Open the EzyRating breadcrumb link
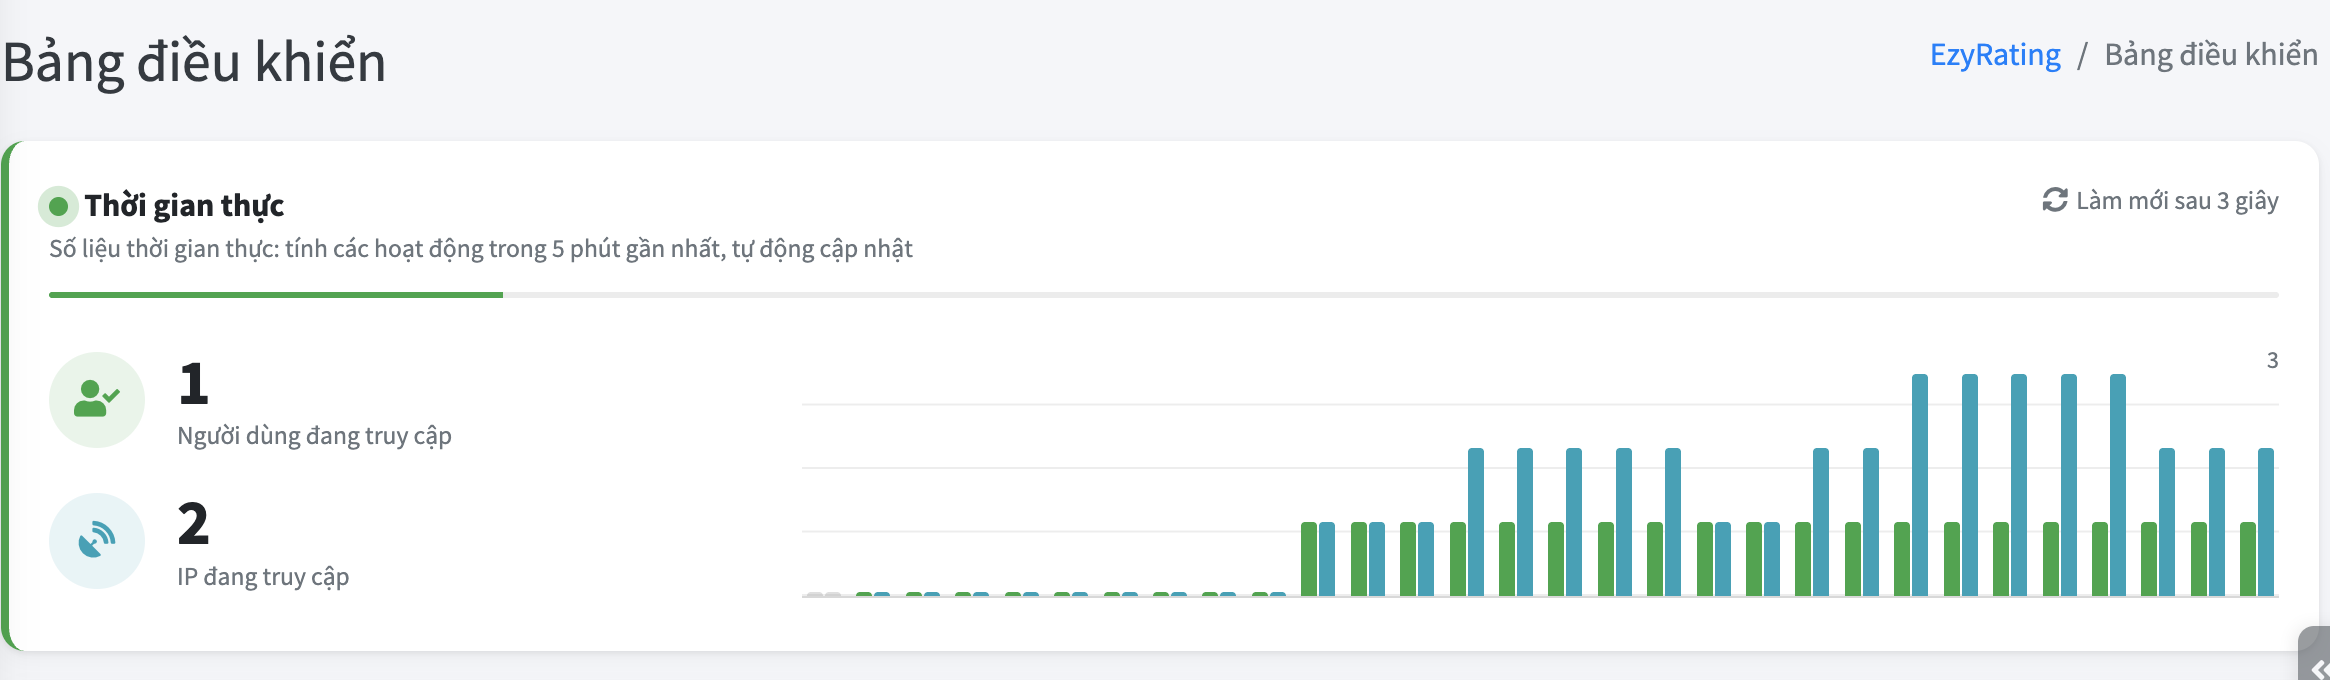Viewport: 2330px width, 680px height. [x=1995, y=54]
